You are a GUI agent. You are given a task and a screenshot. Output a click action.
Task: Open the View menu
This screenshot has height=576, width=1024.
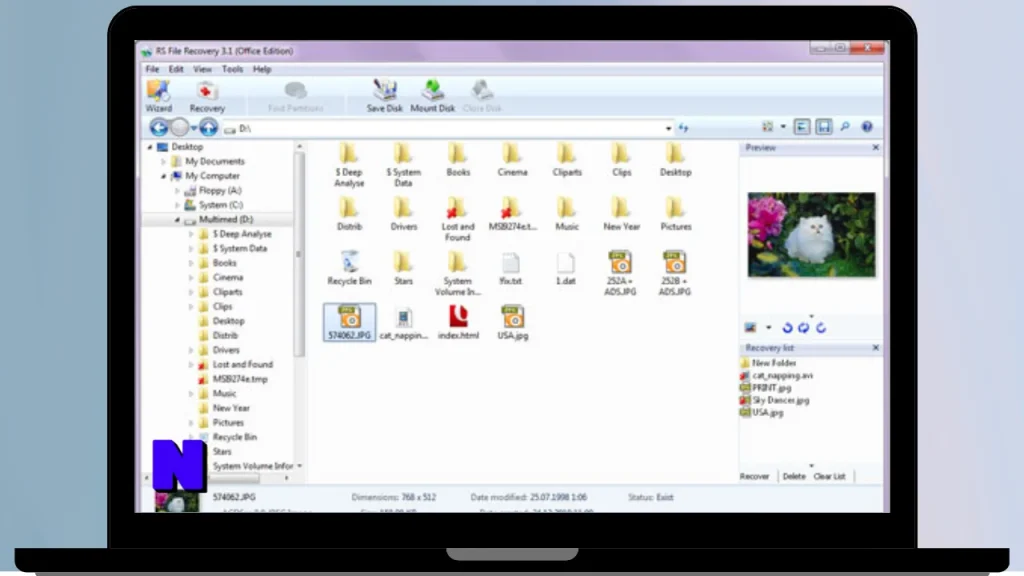coord(202,69)
